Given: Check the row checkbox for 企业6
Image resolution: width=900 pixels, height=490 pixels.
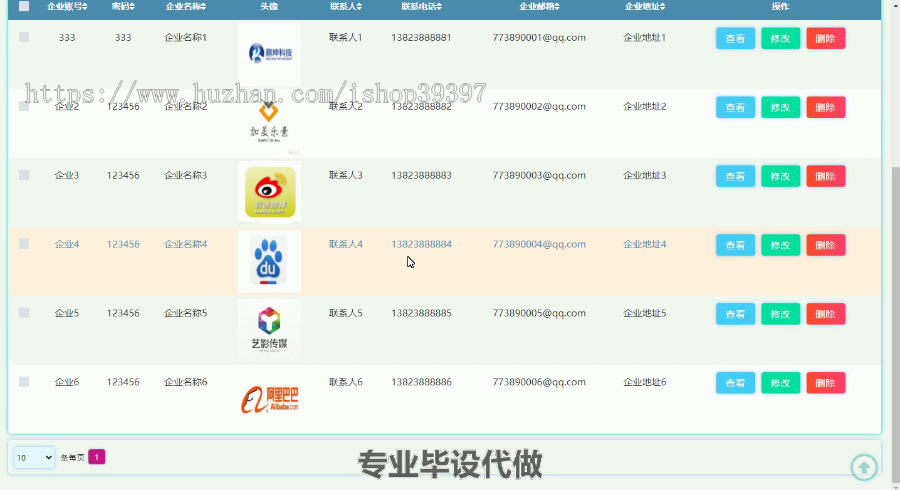Looking at the screenshot, I should (x=24, y=382).
